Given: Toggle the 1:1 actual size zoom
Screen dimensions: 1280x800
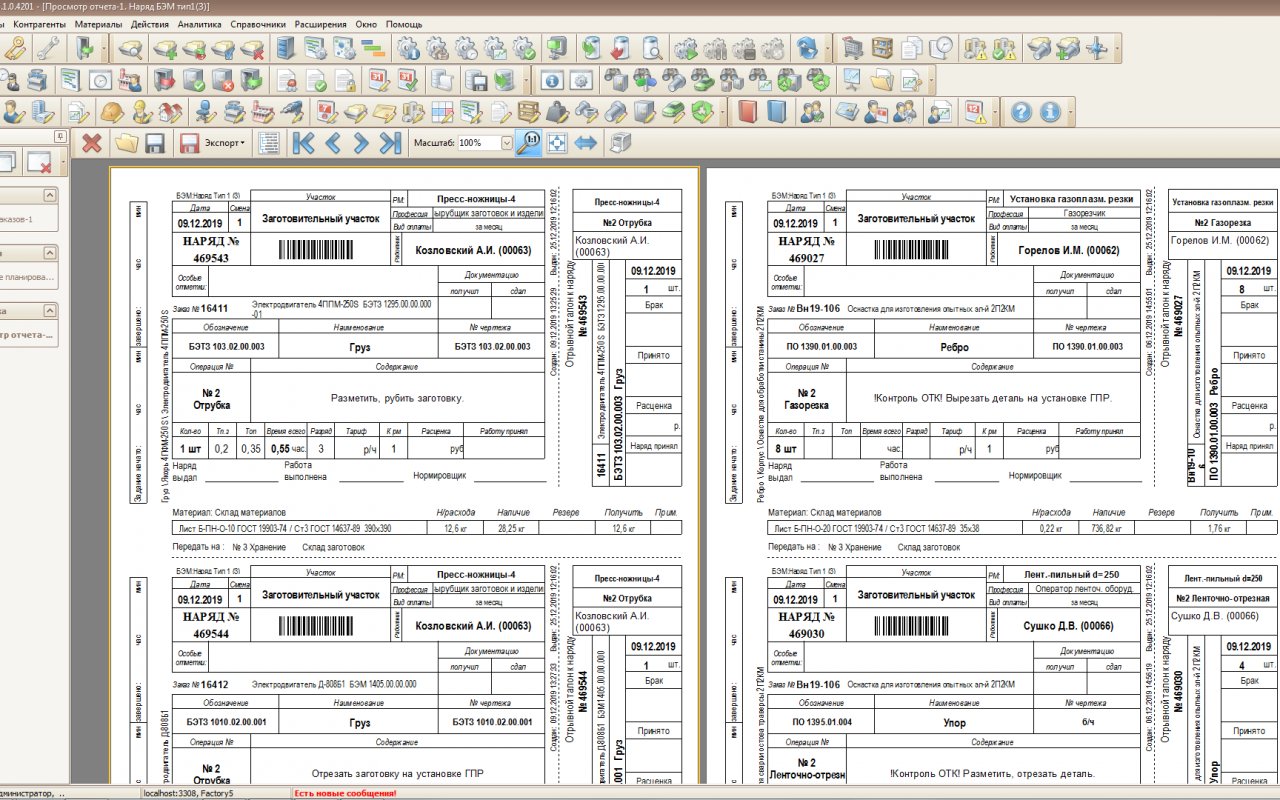Looking at the screenshot, I should 528,143.
